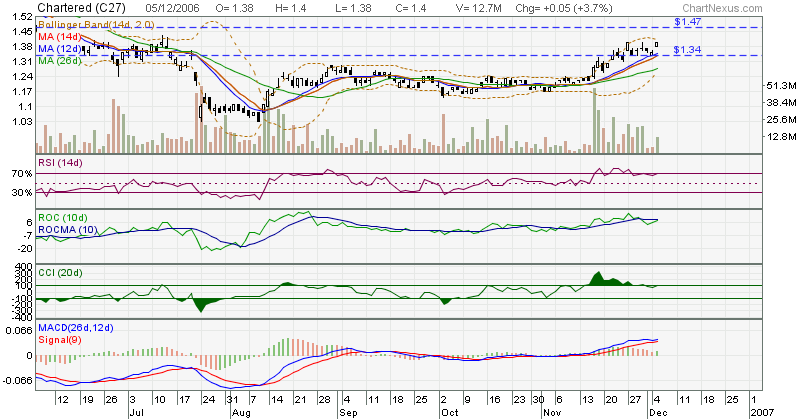800x419 pixels.
Task: Click the ROC -20 axis label
Action: (x=26, y=249)
